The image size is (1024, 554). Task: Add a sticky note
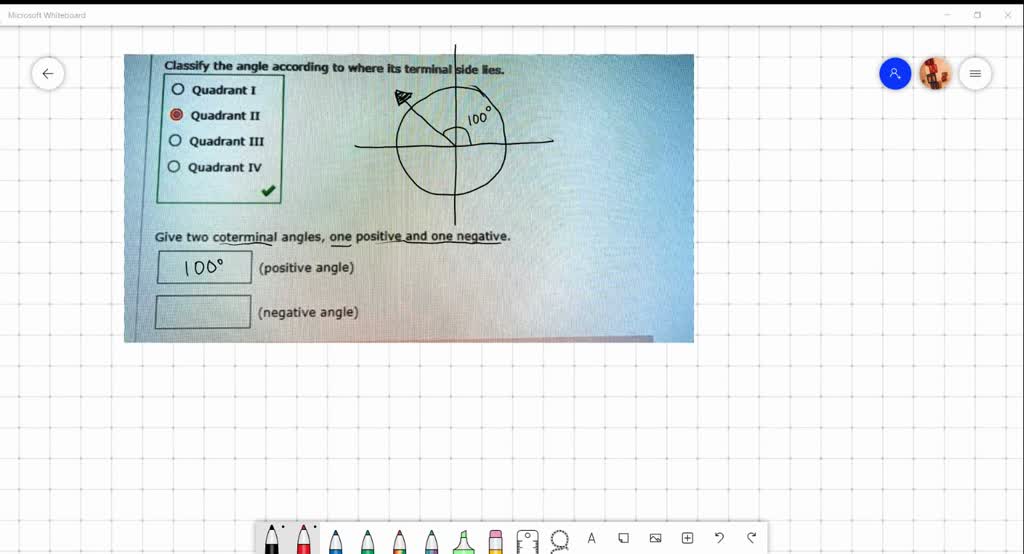[x=624, y=538]
